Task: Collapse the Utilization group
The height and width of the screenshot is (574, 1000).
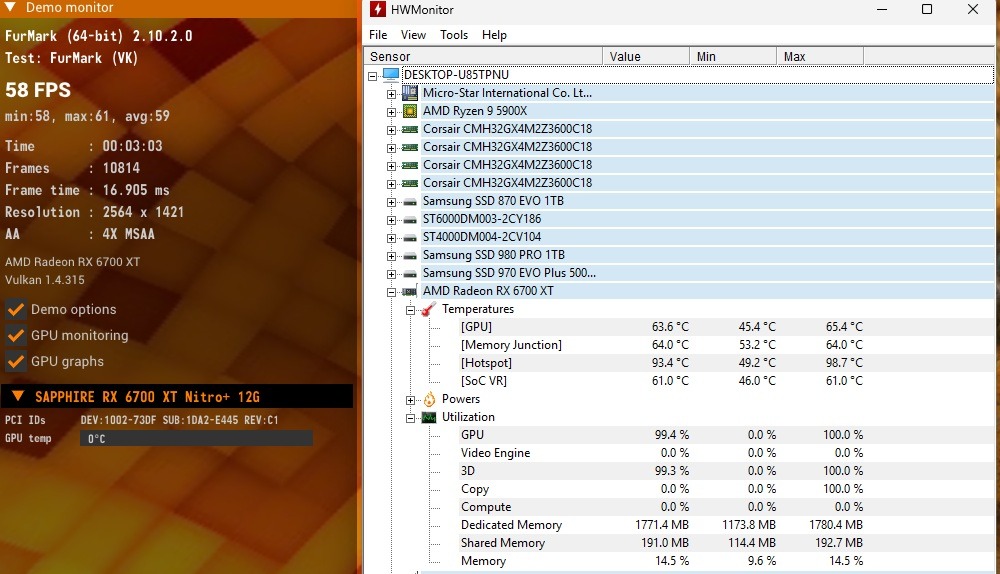Action: [411, 418]
